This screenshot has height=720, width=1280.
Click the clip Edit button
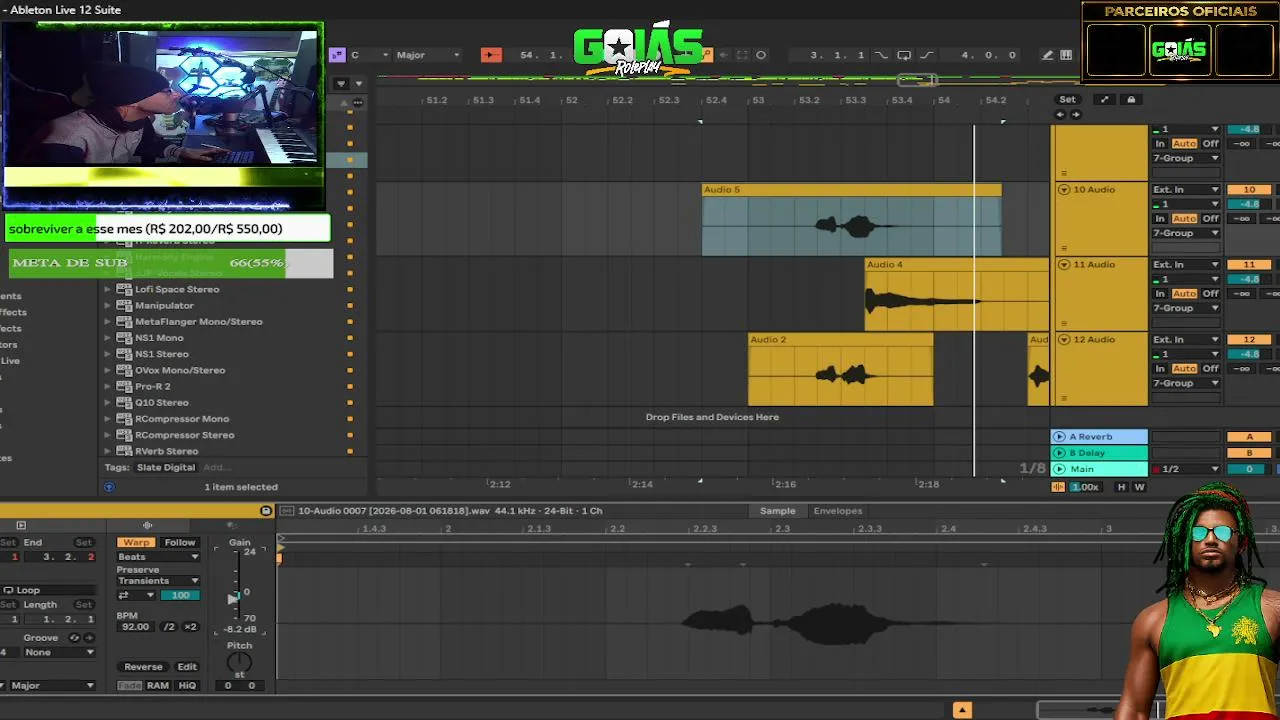pos(187,667)
